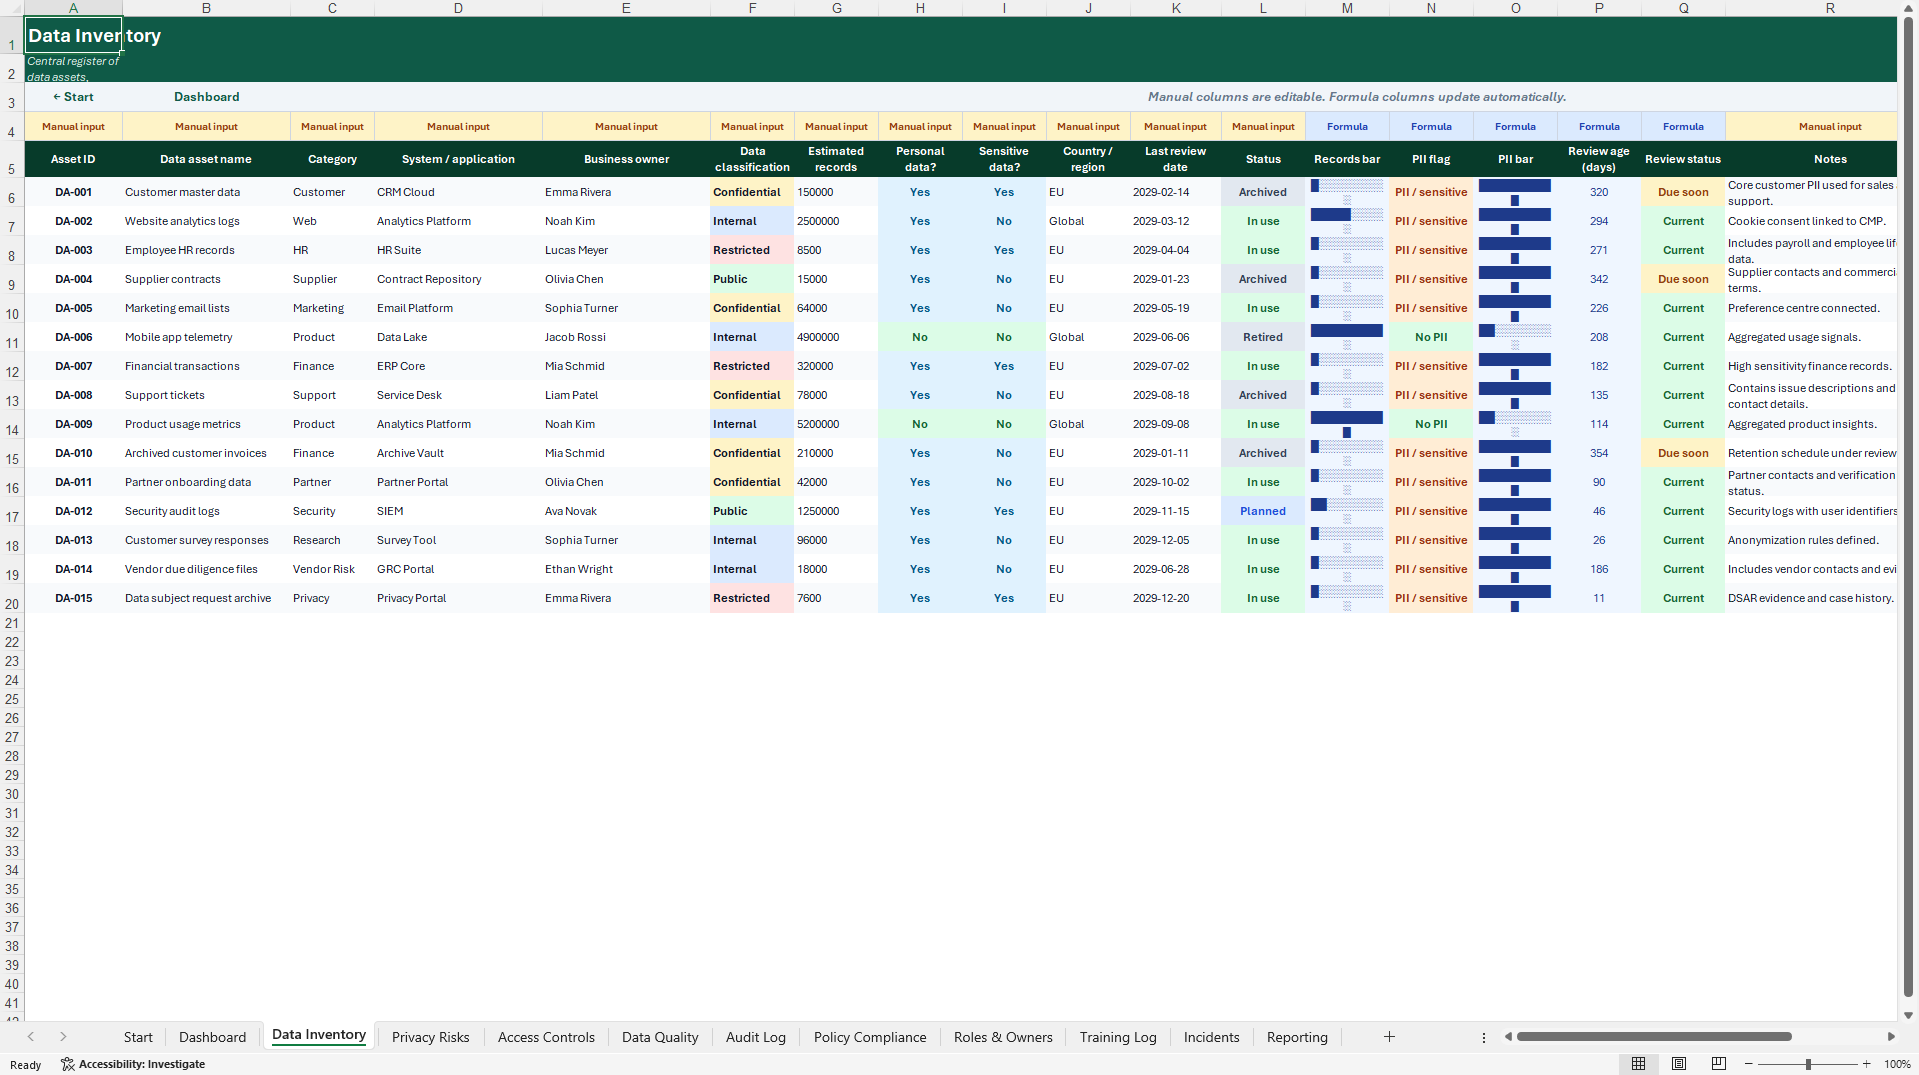Viewport: 1919px width, 1075px height.
Task: Click the zoom slider handle
Action: (1808, 1064)
